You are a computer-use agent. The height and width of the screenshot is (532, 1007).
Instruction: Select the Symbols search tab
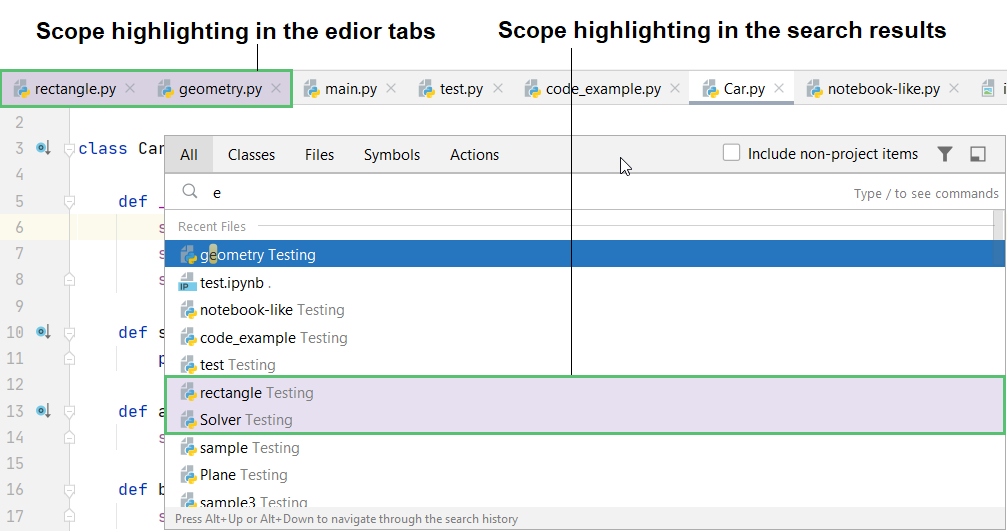(392, 155)
